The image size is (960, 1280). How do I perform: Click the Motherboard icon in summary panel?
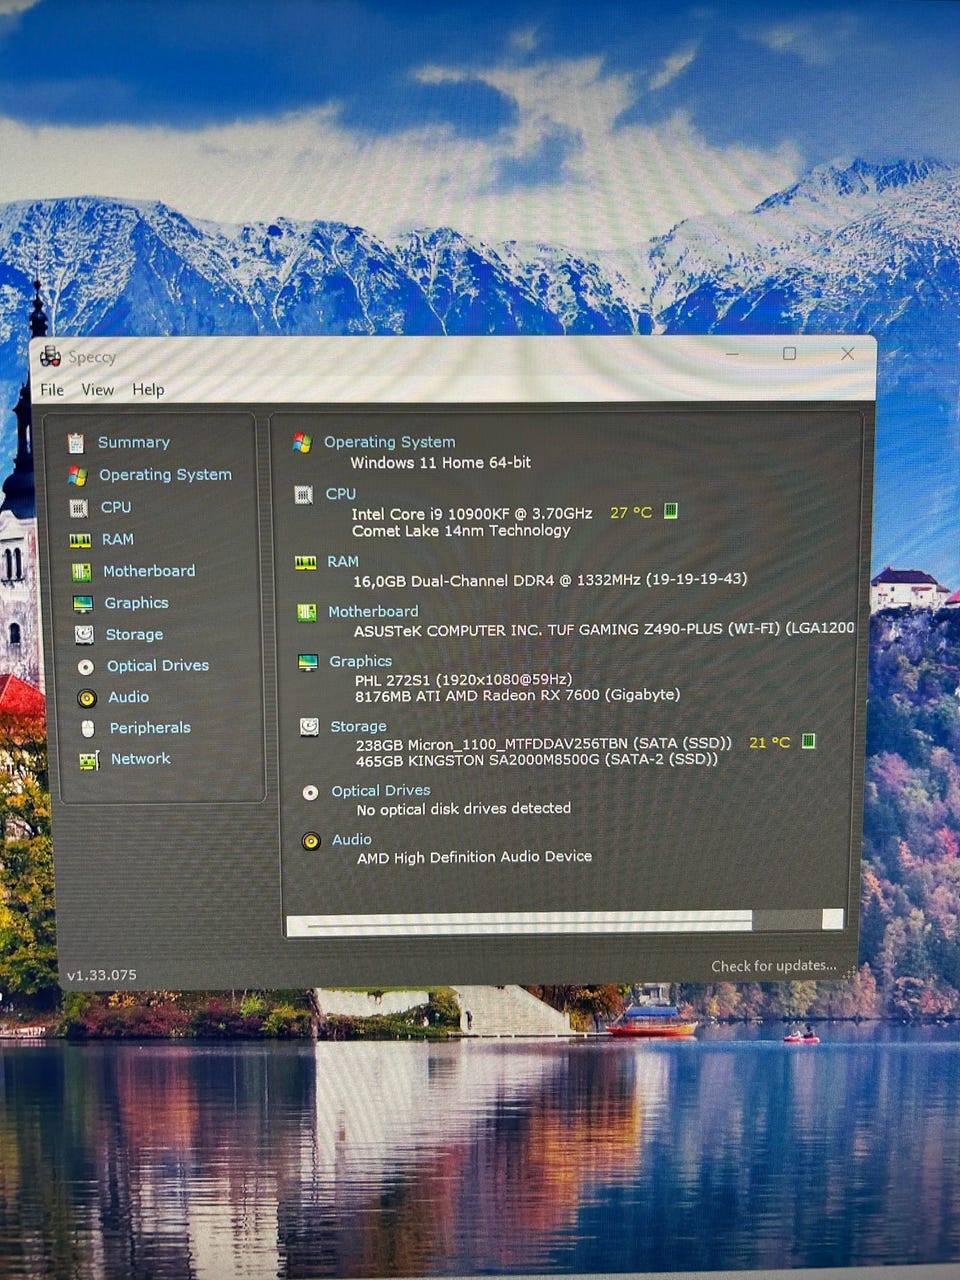[307, 612]
